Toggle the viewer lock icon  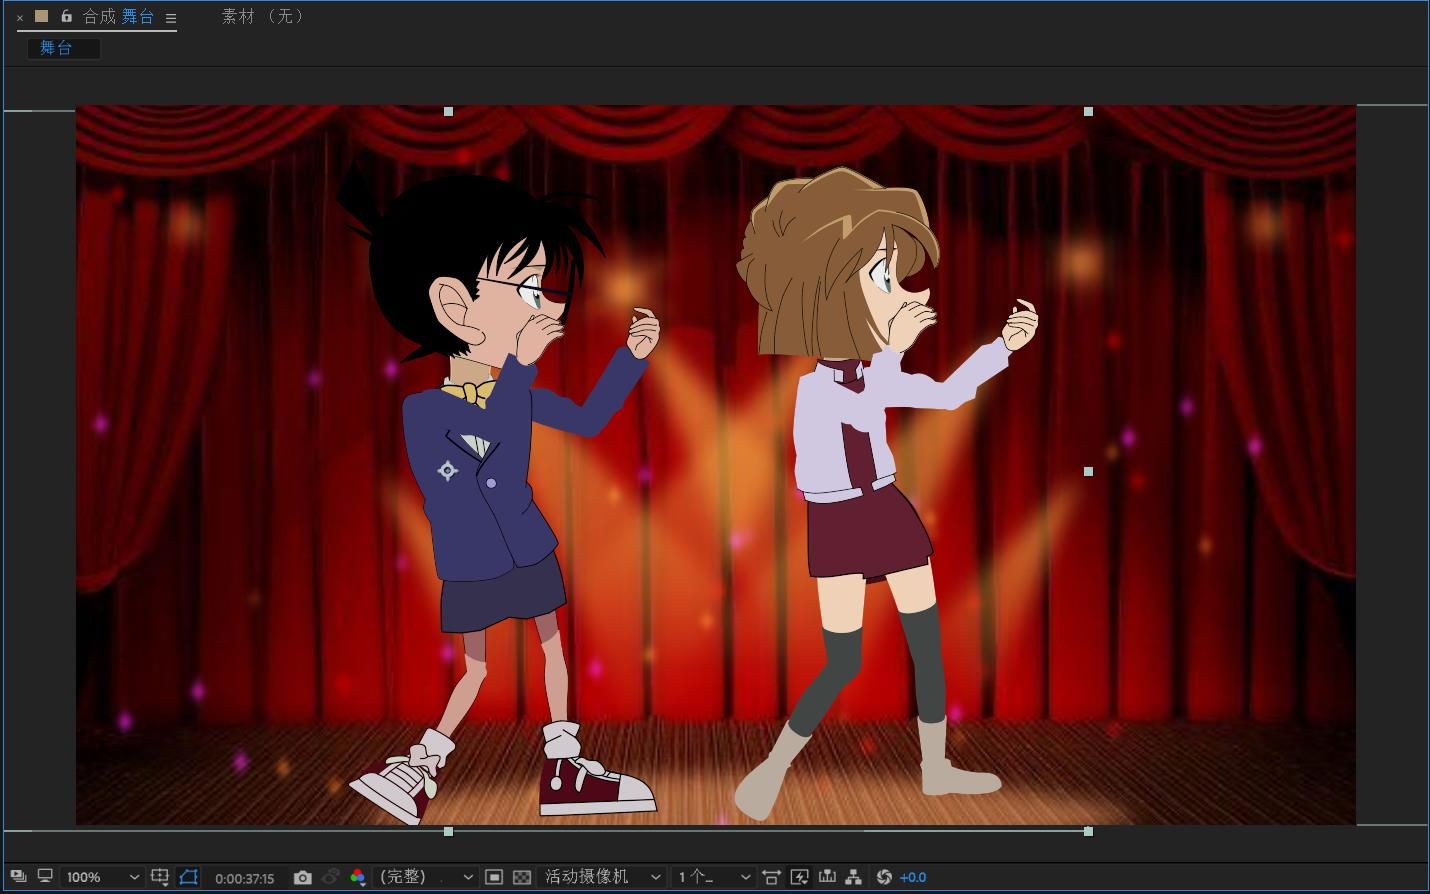click(66, 16)
